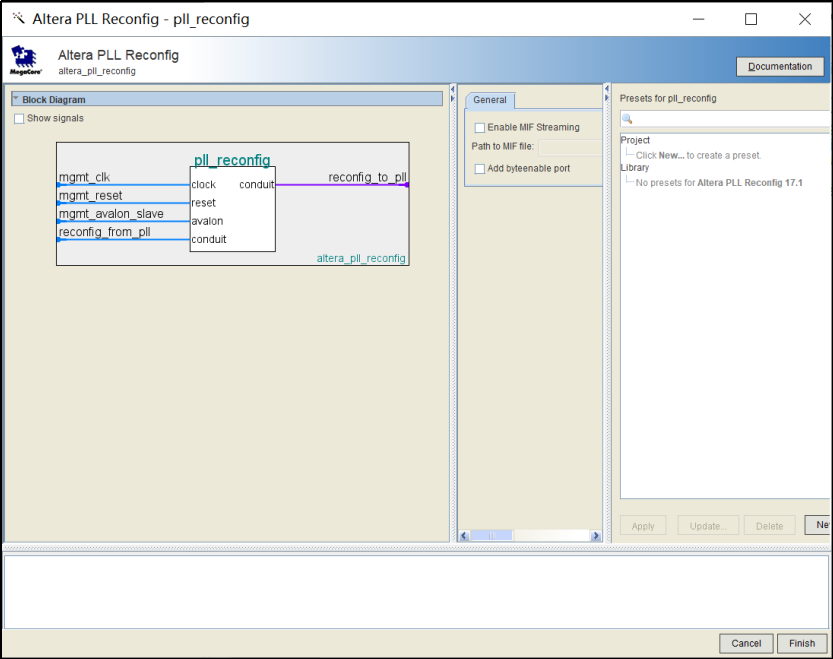Click the mgmt_avalon_slave port label

point(111,214)
